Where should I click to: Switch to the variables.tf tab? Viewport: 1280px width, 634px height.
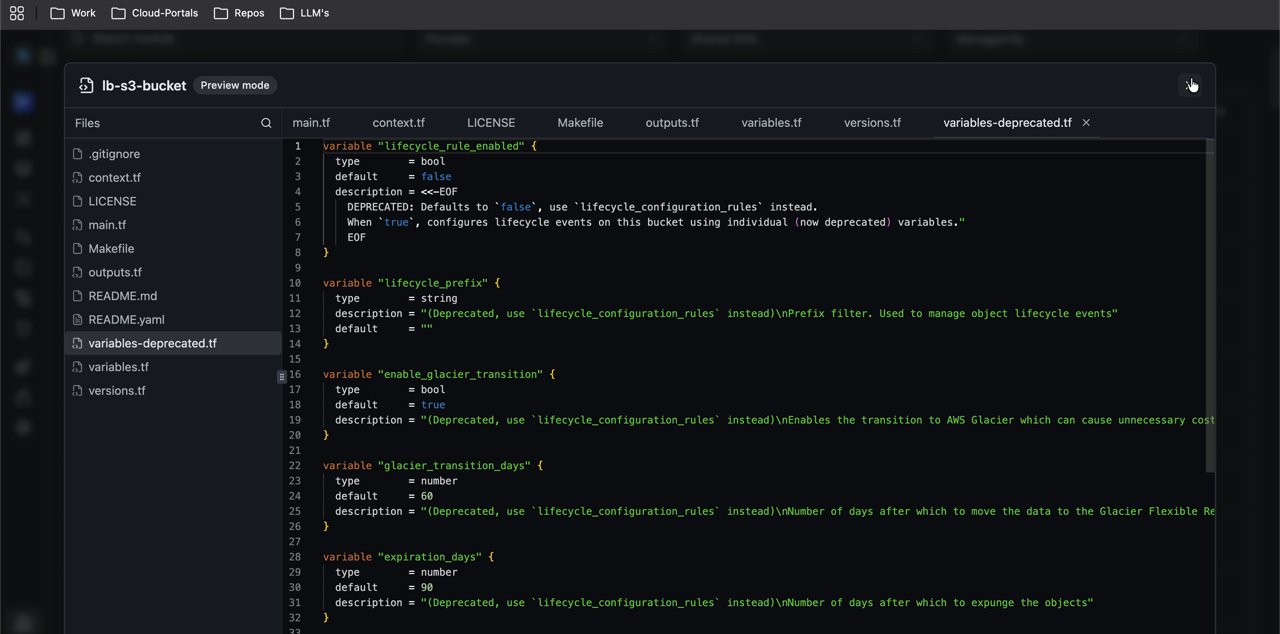771,123
